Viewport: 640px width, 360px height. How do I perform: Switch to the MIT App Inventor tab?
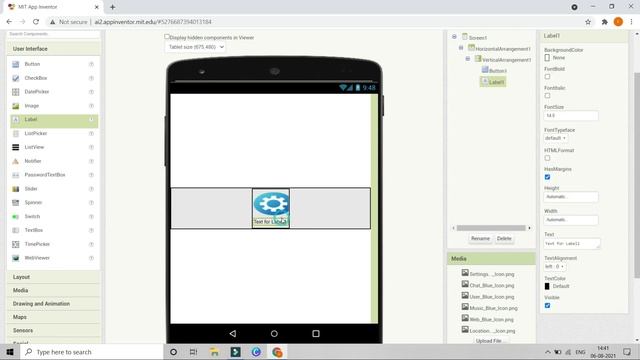(54, 7)
